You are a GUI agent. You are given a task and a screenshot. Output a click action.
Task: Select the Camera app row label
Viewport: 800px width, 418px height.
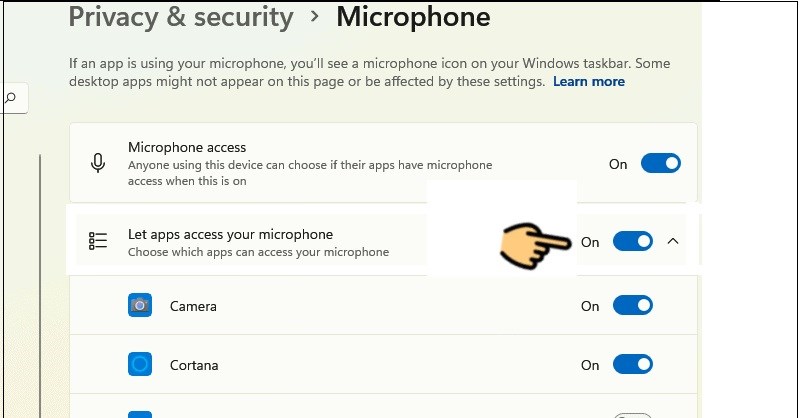point(193,306)
